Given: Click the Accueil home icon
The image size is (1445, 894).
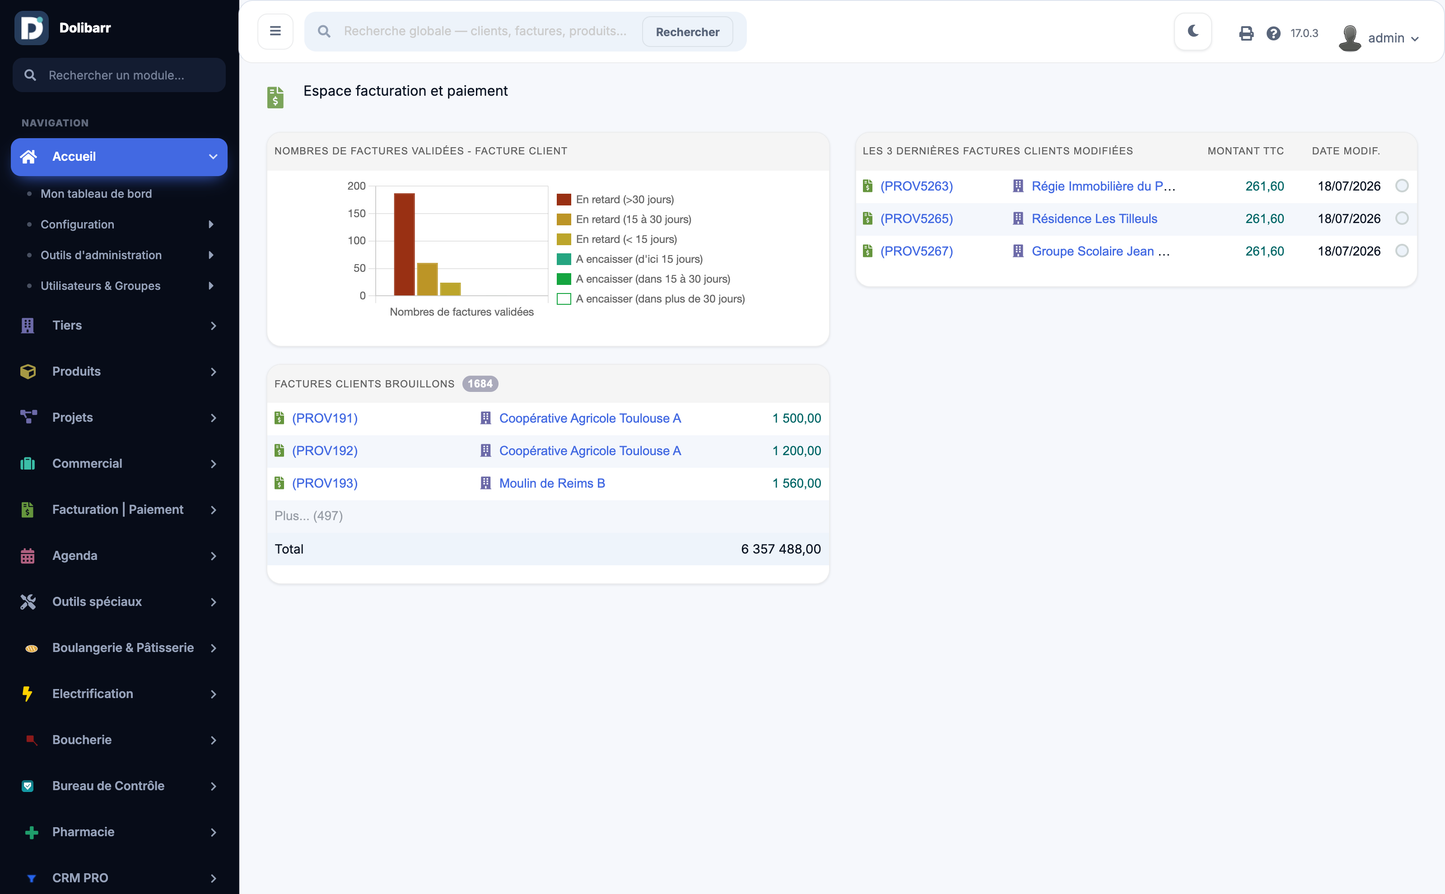Looking at the screenshot, I should coord(29,157).
